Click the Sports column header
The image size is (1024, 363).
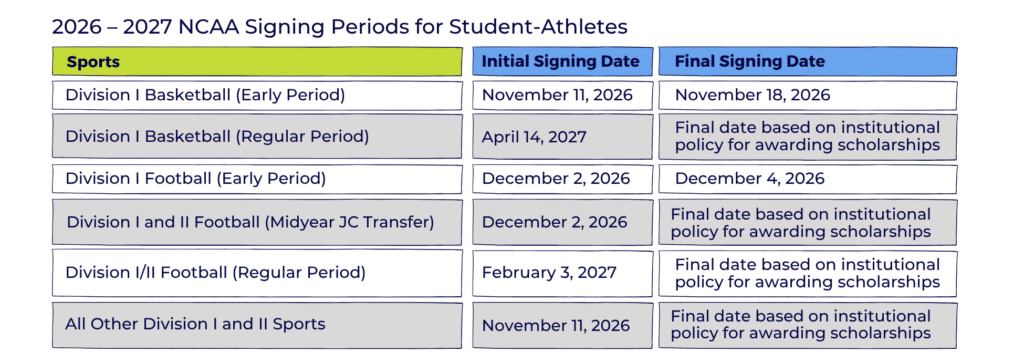(x=257, y=62)
